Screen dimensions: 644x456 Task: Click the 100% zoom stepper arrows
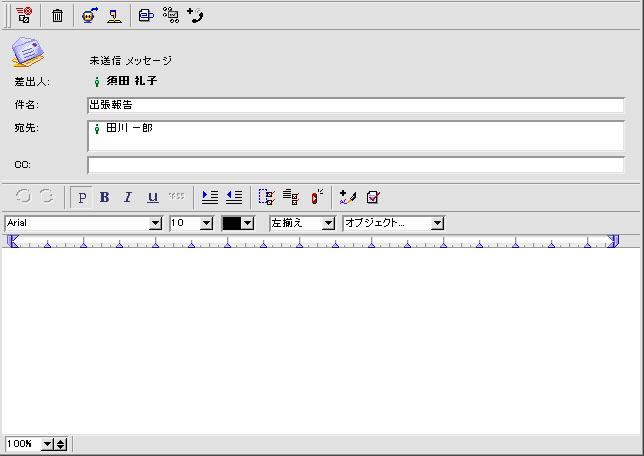[x=61, y=444]
